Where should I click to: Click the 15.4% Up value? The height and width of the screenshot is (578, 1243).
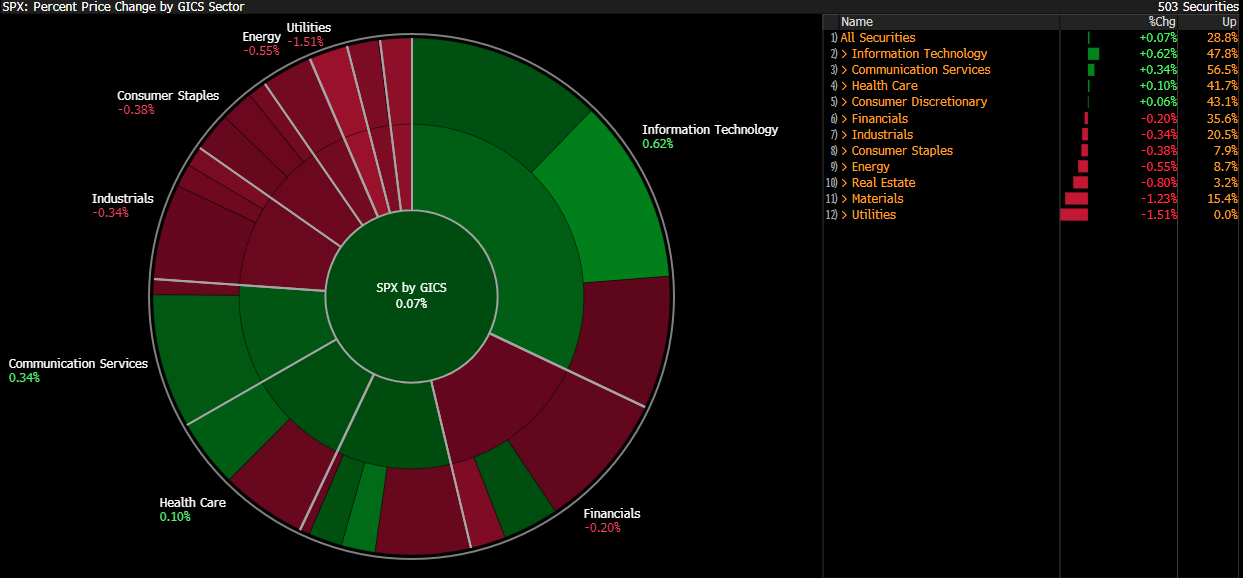pos(1222,199)
